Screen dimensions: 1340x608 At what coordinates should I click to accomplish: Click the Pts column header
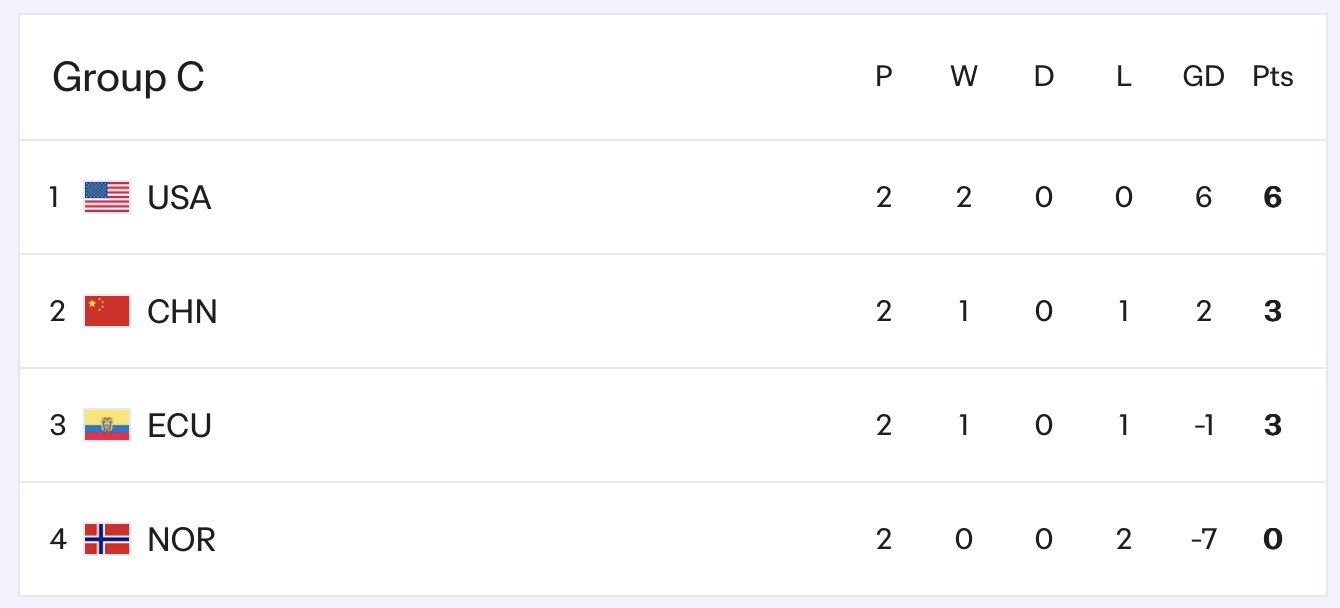(x=1272, y=77)
